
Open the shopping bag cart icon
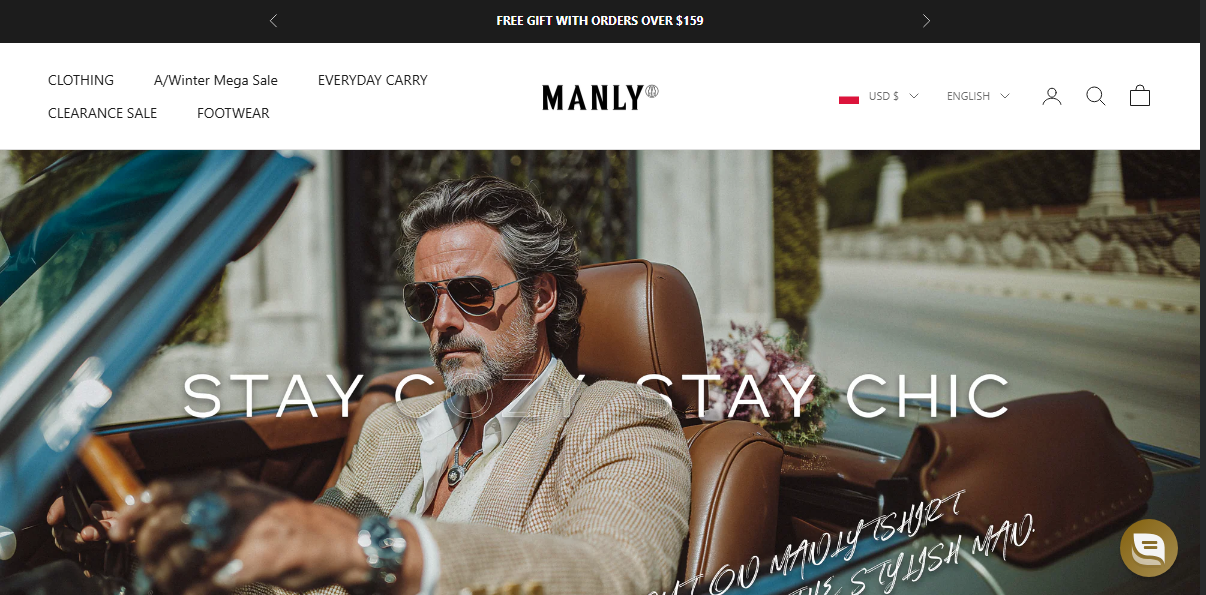(1140, 96)
